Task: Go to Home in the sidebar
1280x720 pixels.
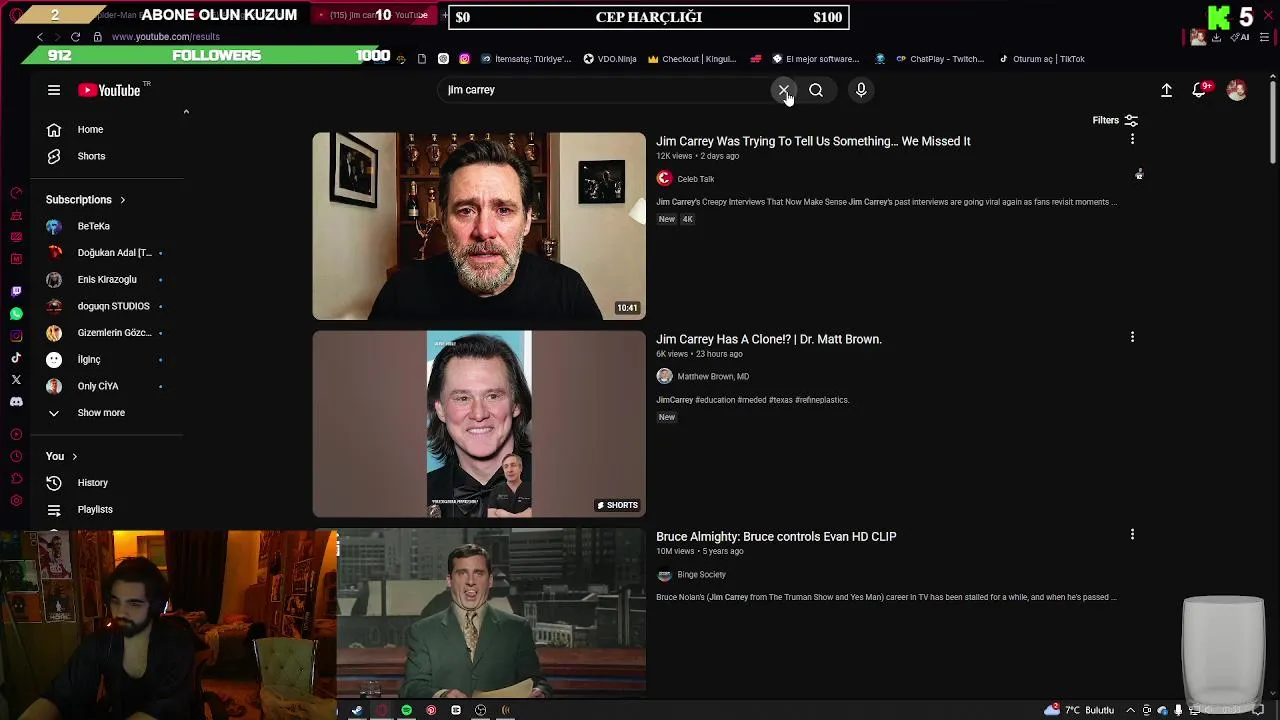Action: tap(107, 129)
